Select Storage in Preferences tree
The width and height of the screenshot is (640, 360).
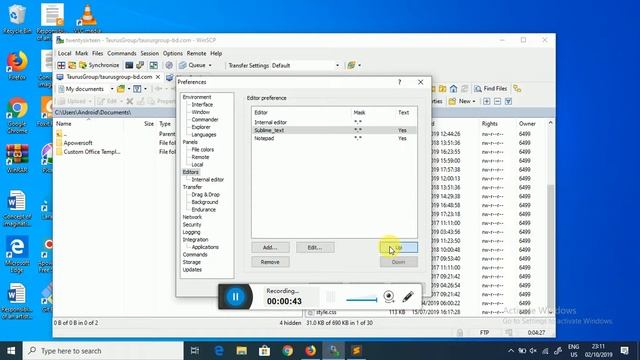coord(191,262)
